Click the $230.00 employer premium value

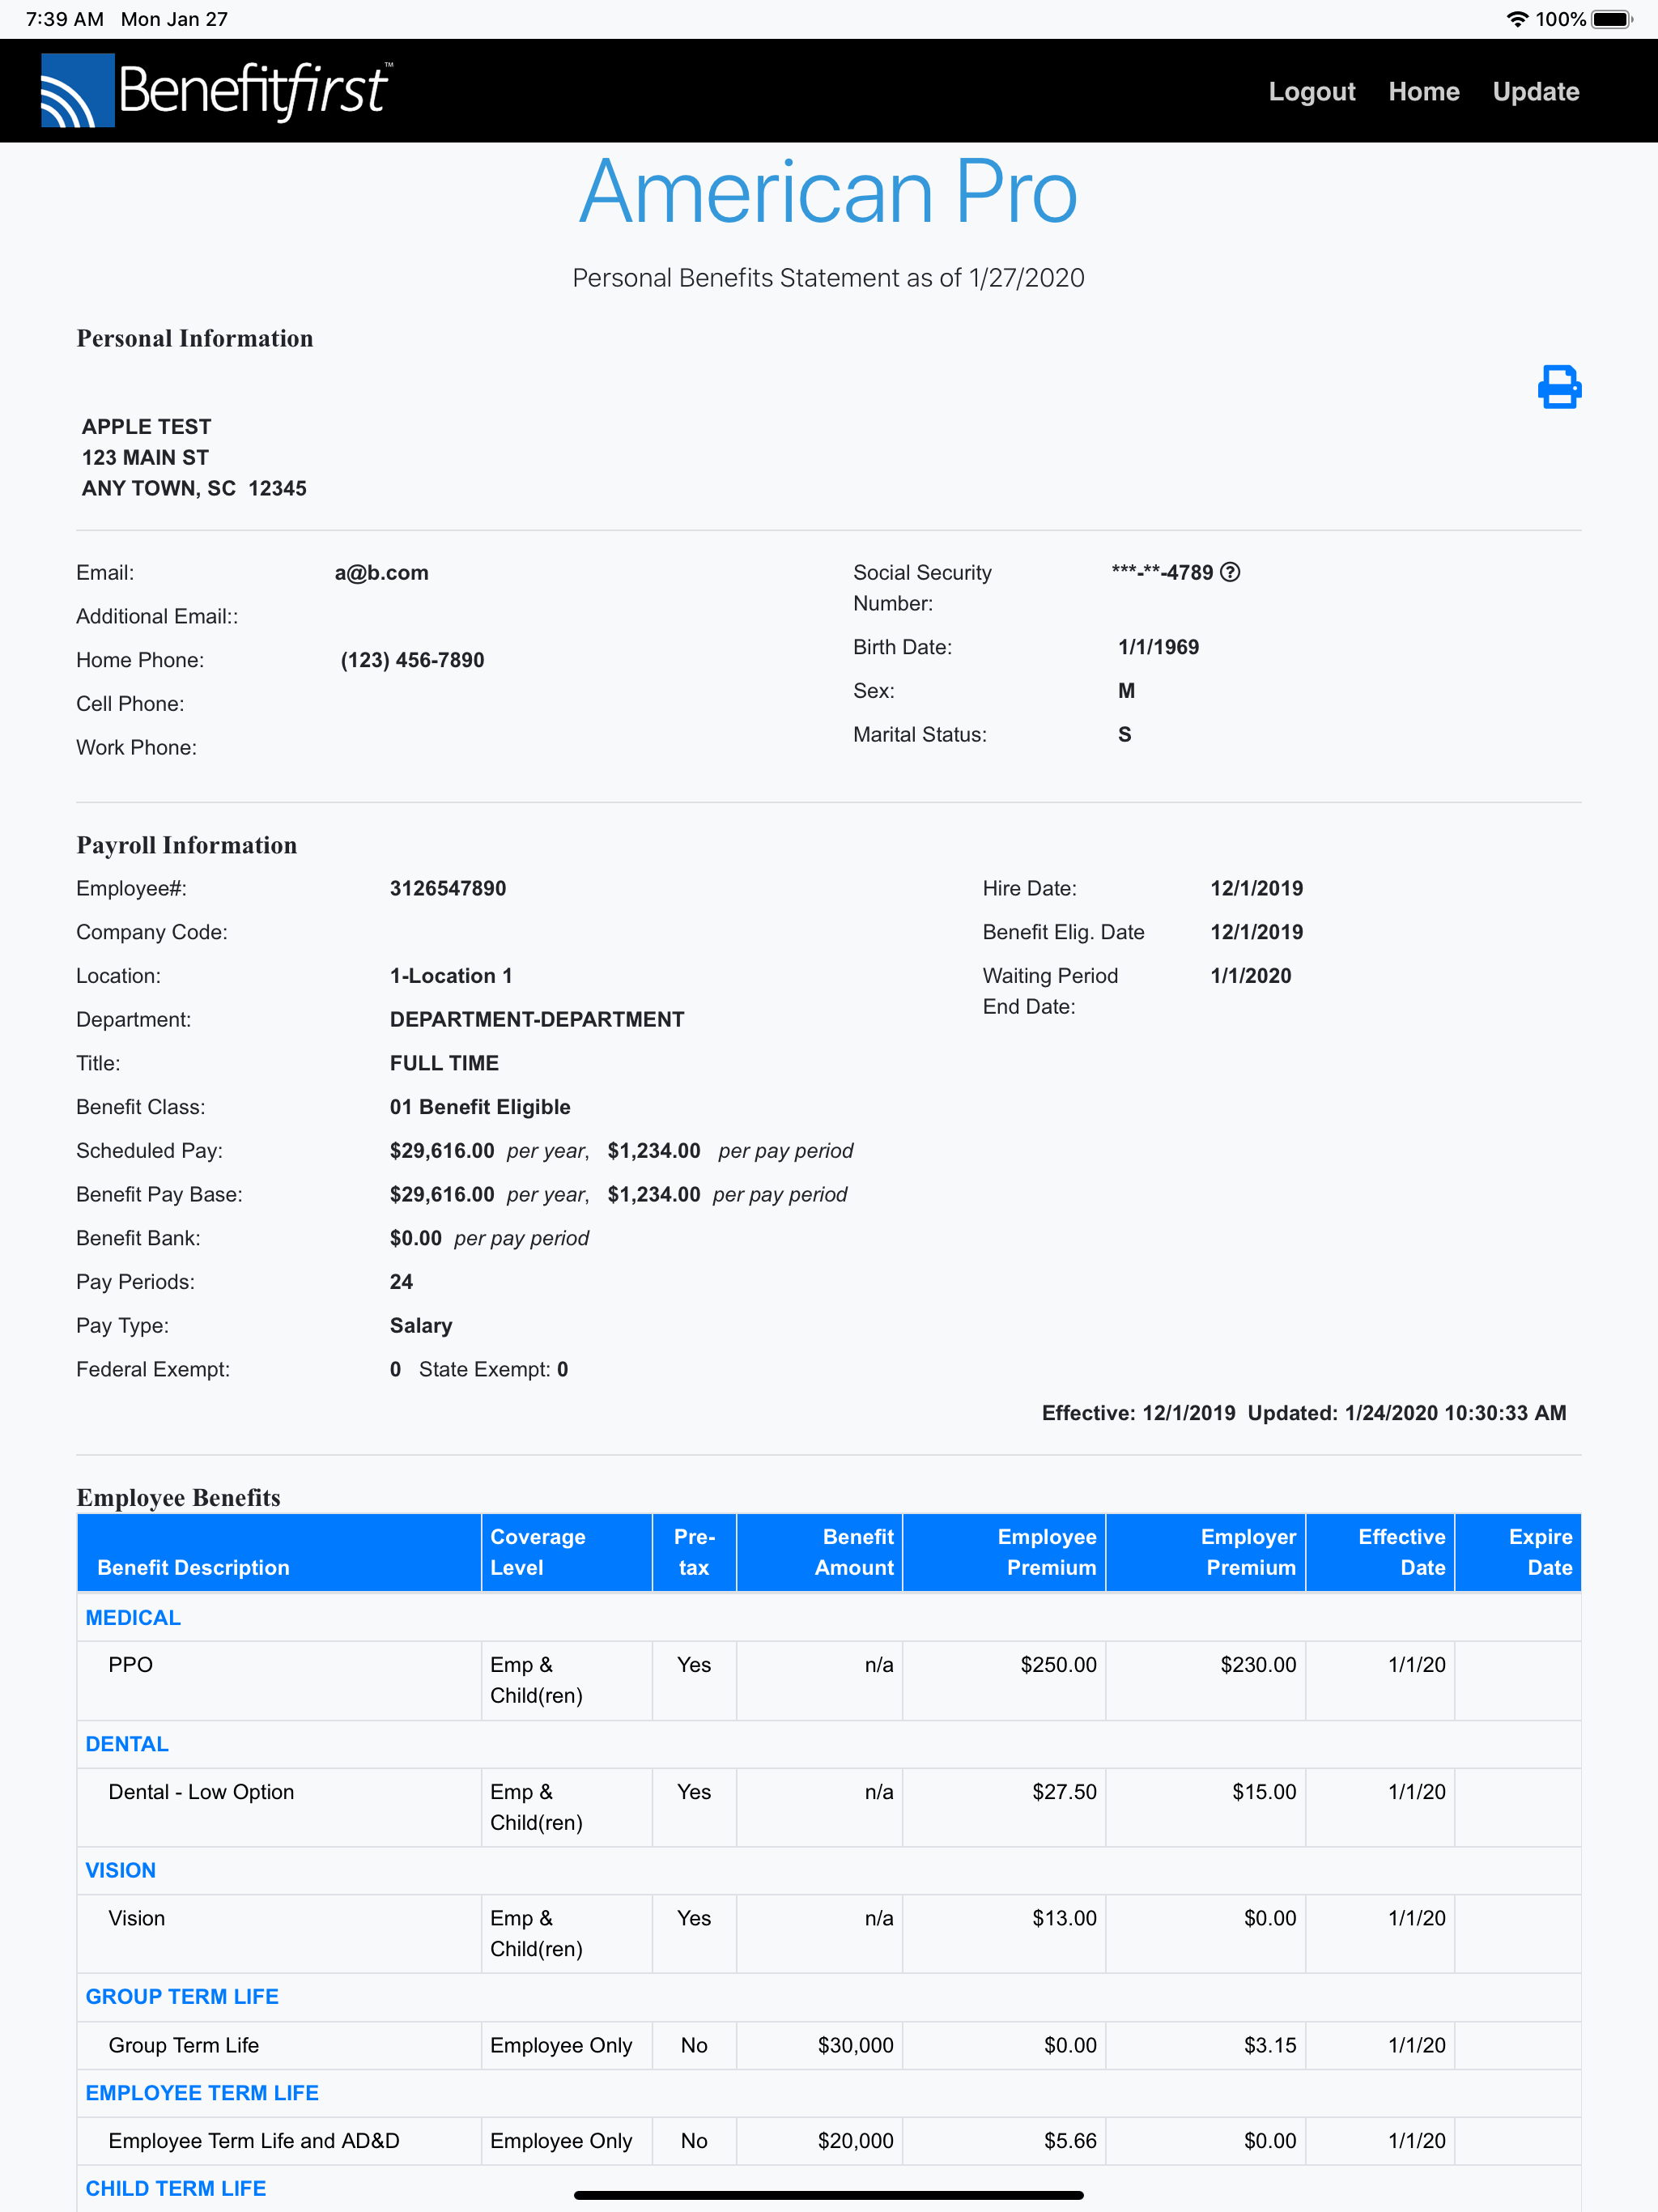click(1258, 1664)
